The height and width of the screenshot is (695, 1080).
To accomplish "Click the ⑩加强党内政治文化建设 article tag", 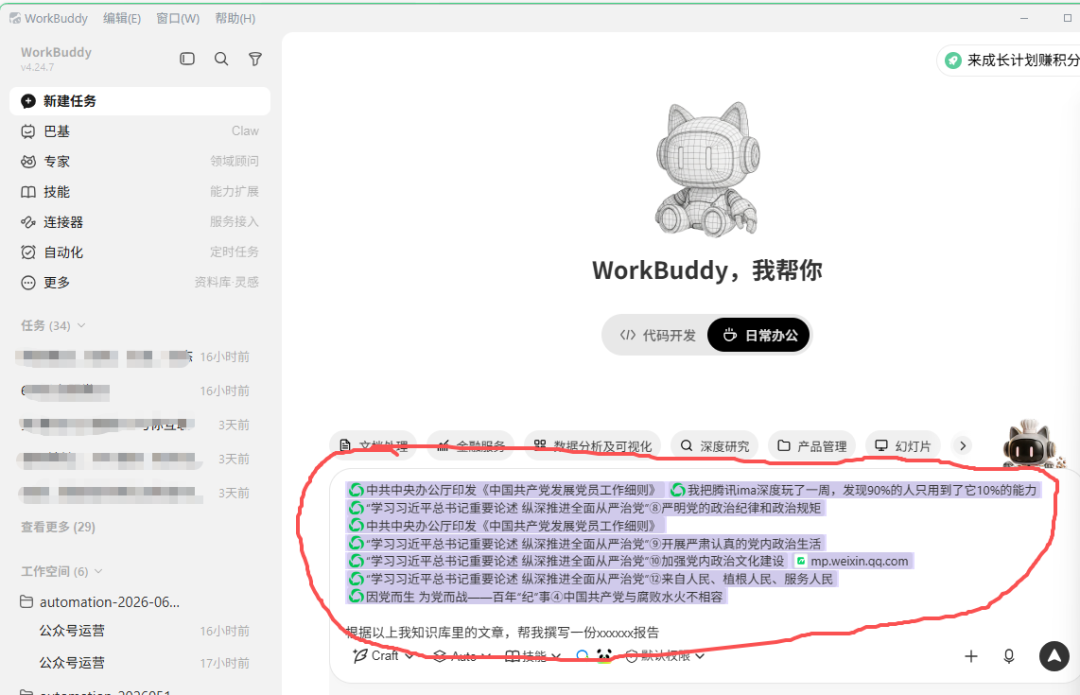I will 567,561.
